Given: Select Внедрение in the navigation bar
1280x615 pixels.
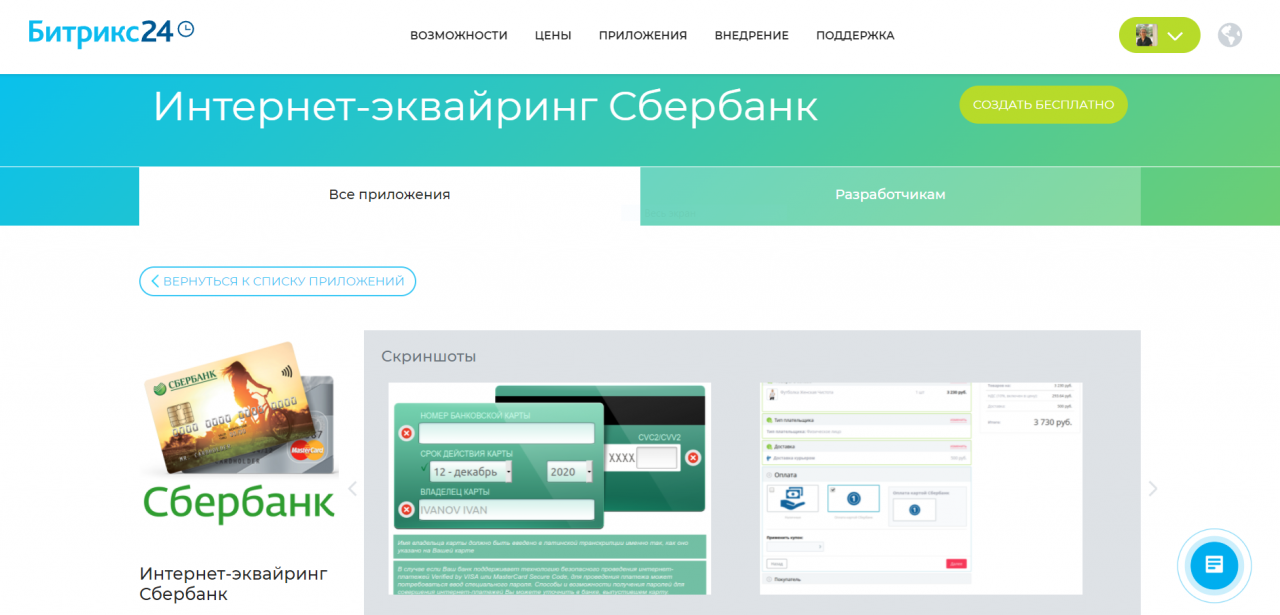Looking at the screenshot, I should click(x=751, y=35).
